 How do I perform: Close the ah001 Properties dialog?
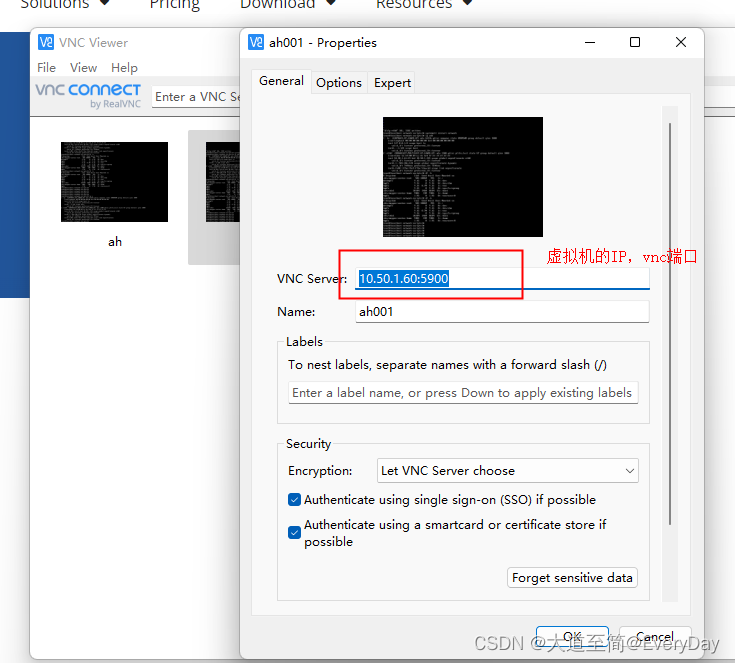(681, 42)
